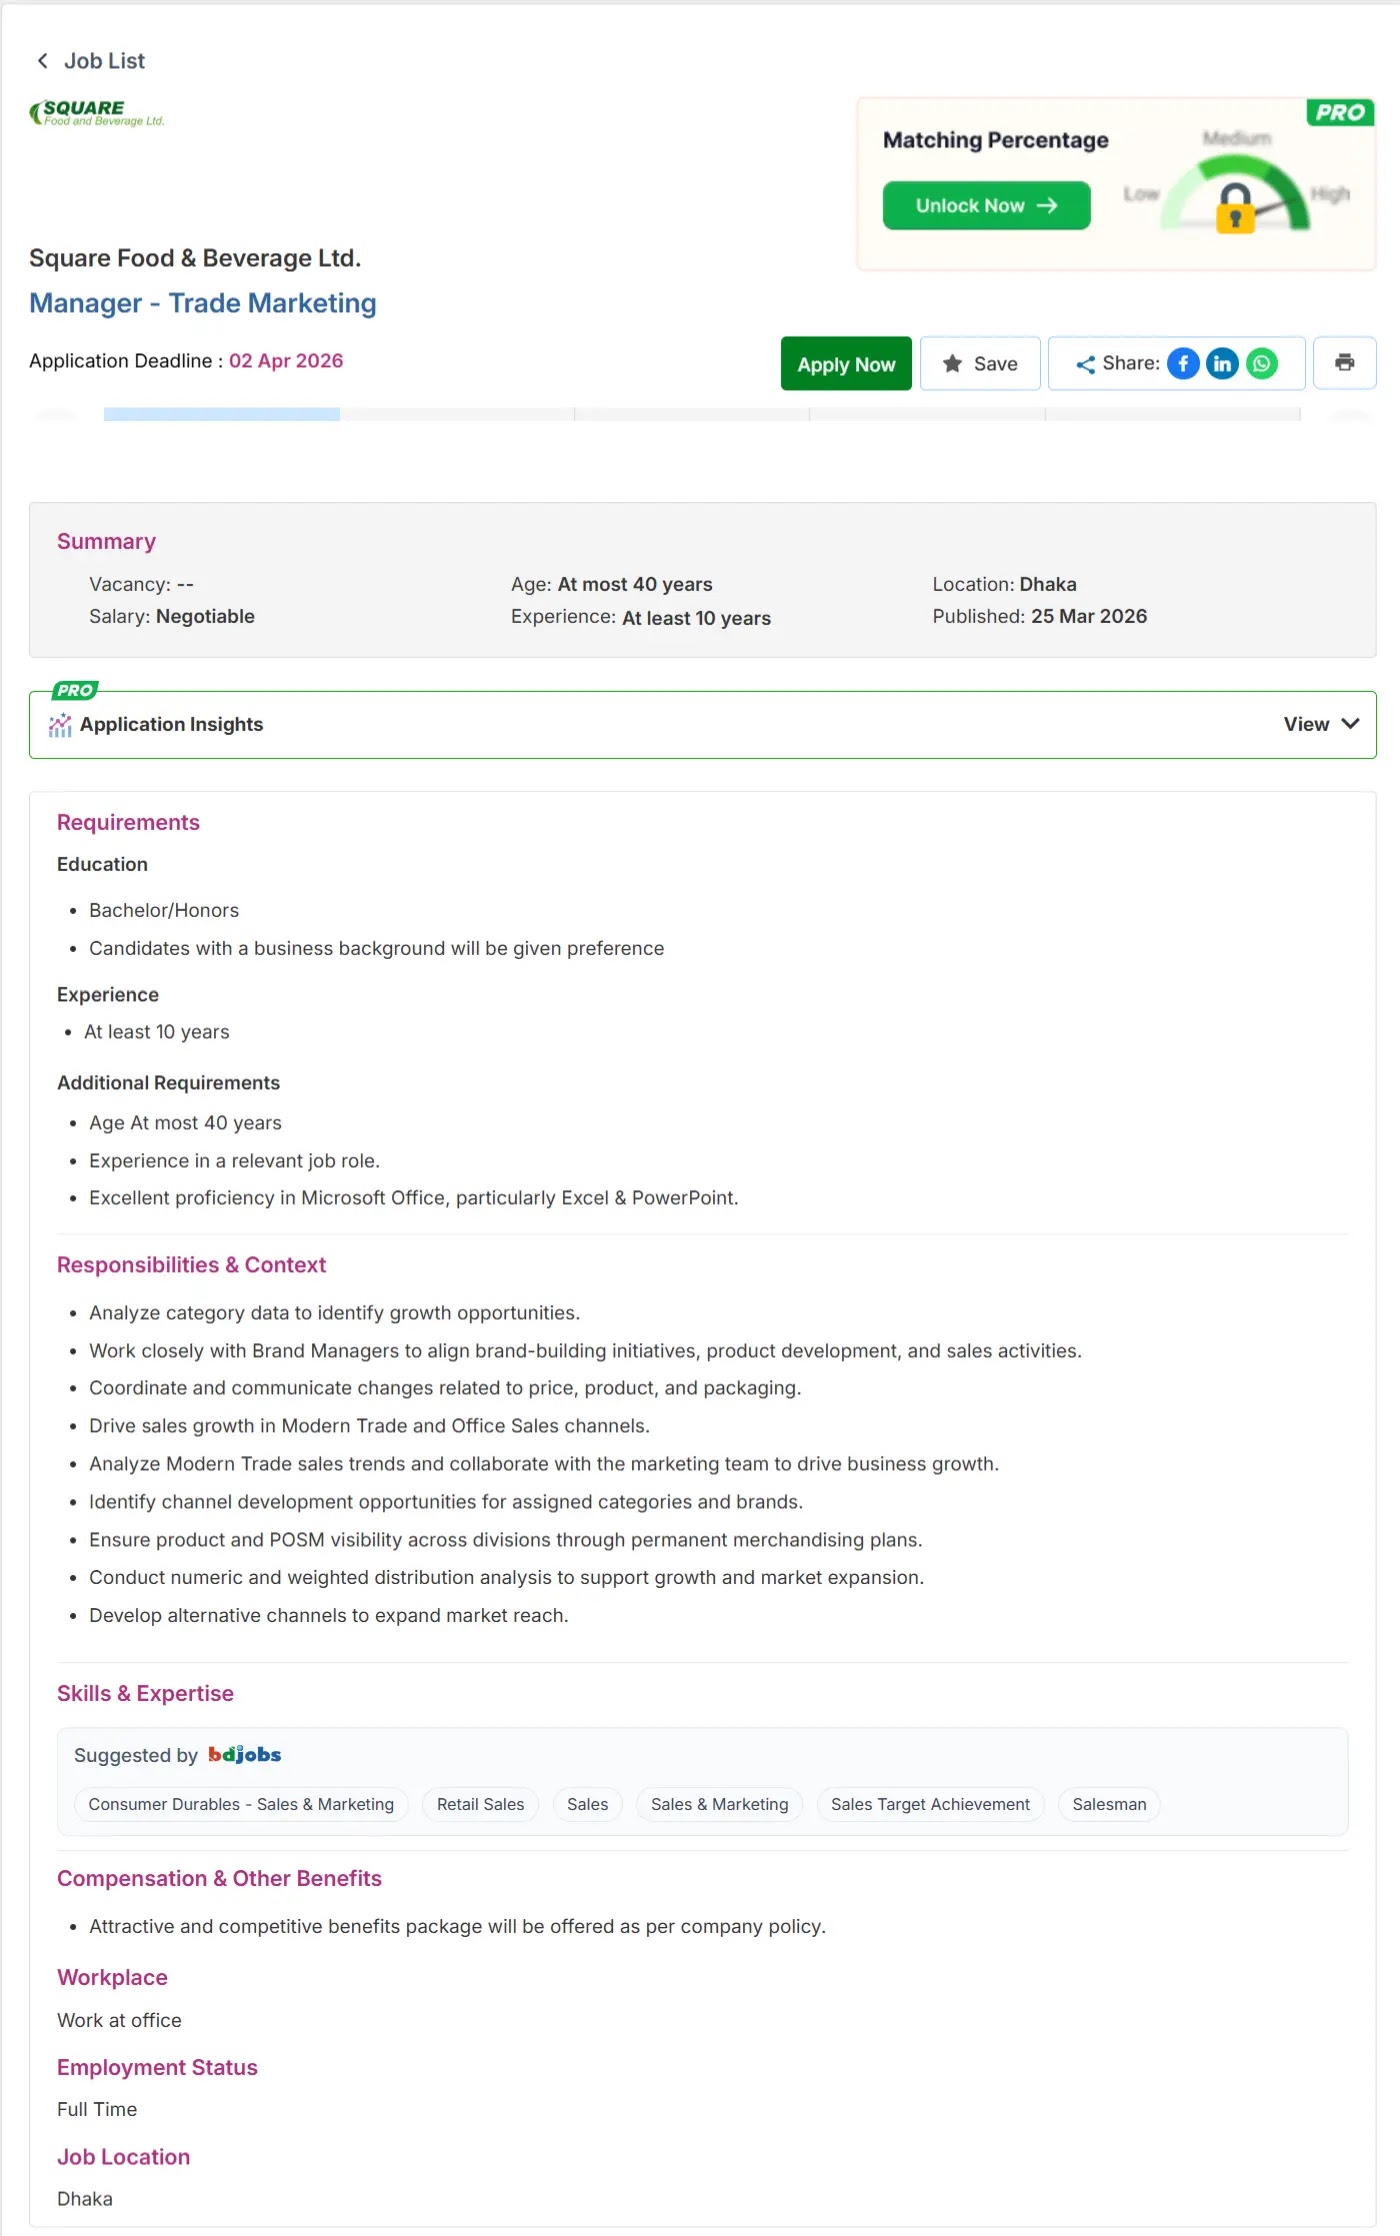Select the Retail Sales skill tag
The width and height of the screenshot is (1400, 2236).
click(480, 1804)
